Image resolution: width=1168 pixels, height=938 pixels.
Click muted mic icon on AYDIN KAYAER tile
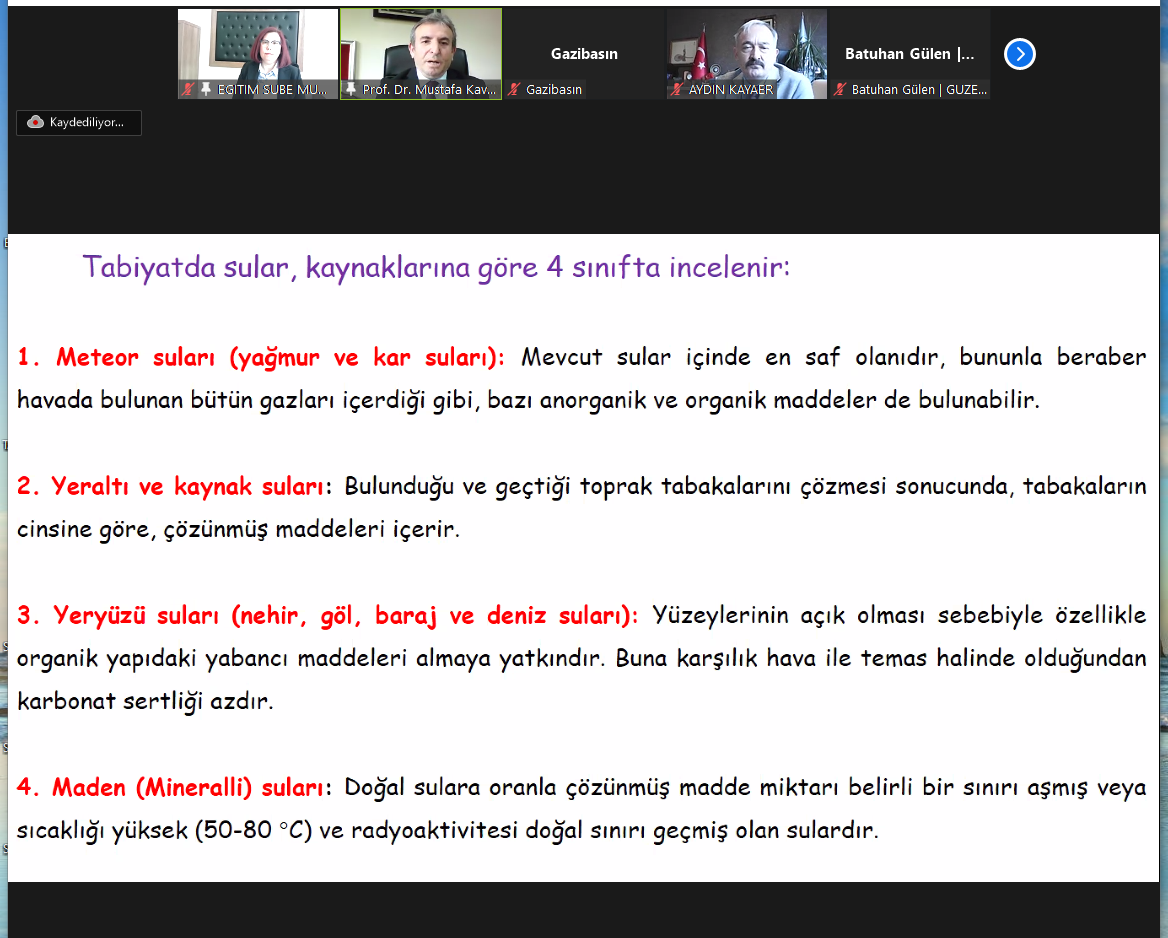(676, 89)
